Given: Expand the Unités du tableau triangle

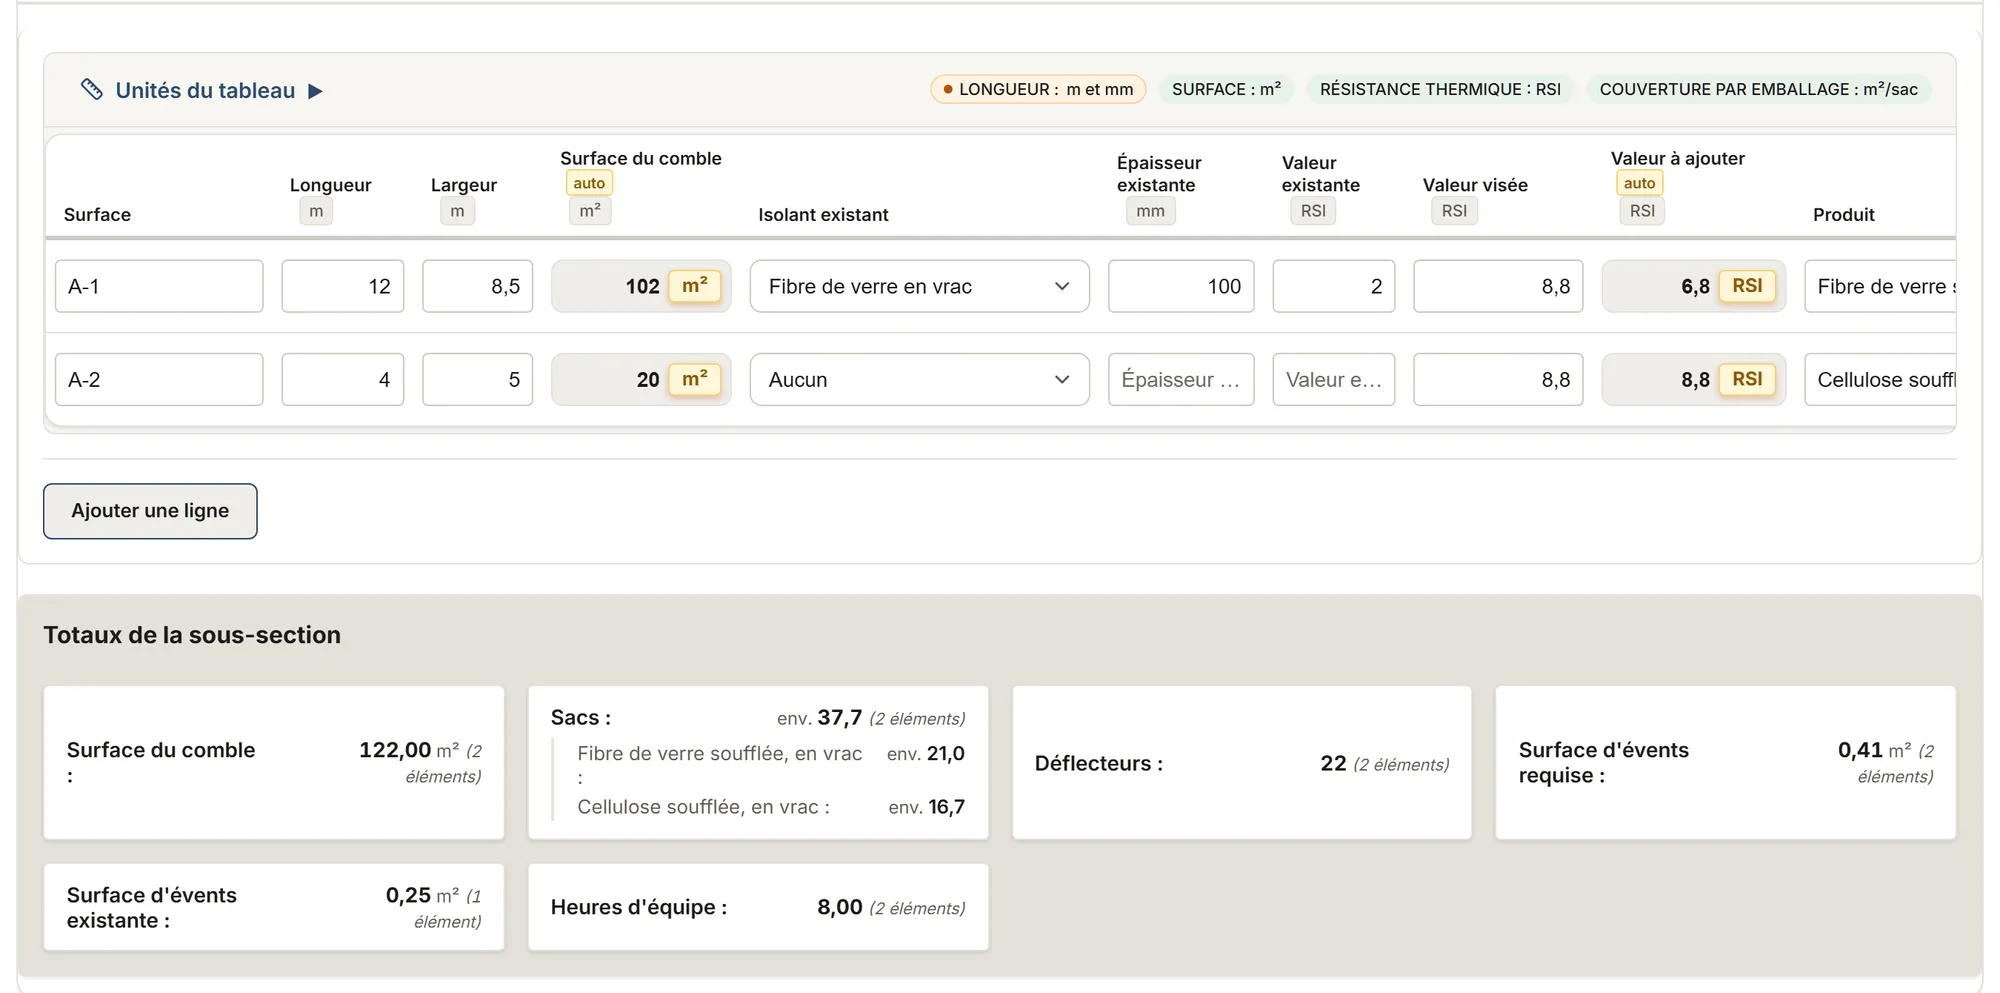Looking at the screenshot, I should tap(315, 91).
